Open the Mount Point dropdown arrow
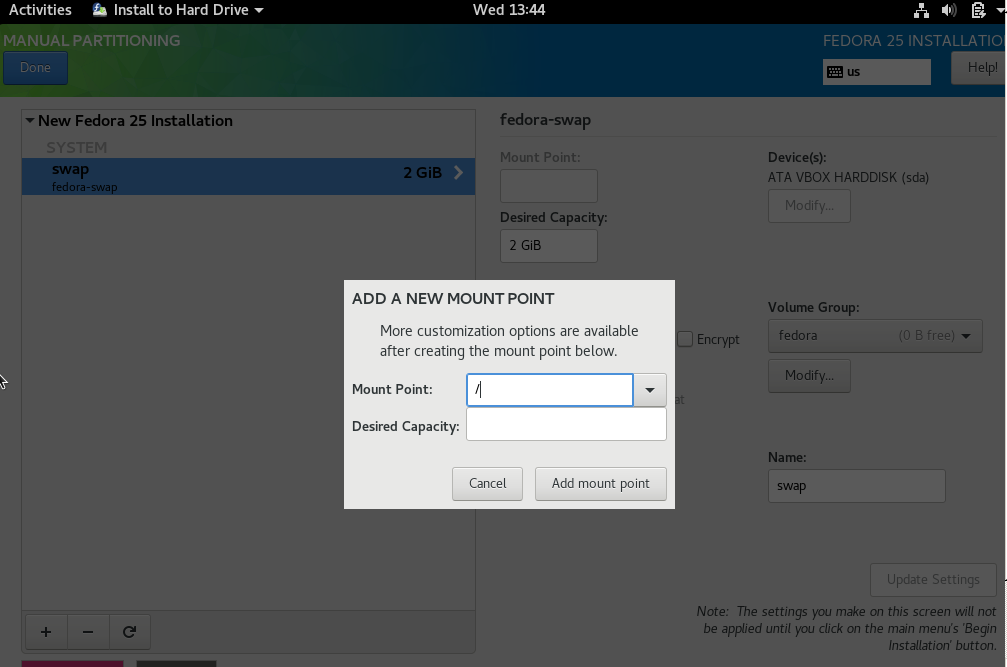Screen dimensions: 1007x667 click(650, 390)
